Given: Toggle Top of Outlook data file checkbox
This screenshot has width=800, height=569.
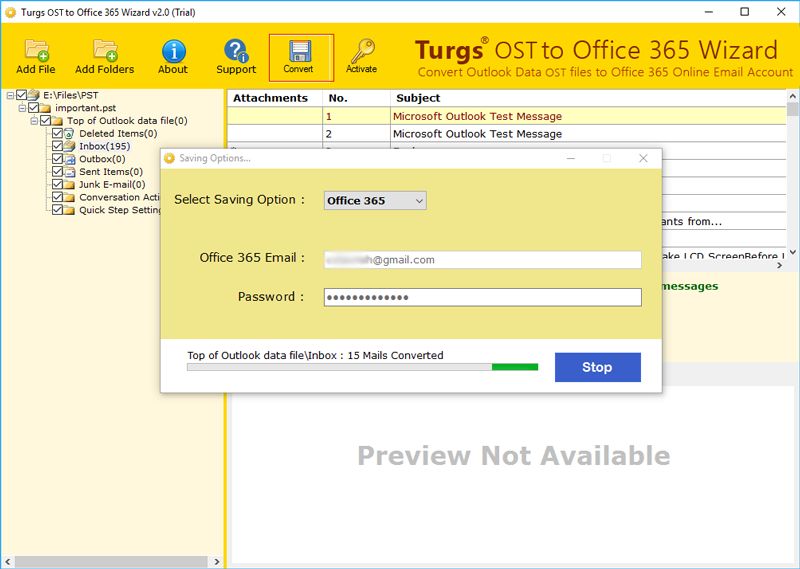Looking at the screenshot, I should (45, 120).
